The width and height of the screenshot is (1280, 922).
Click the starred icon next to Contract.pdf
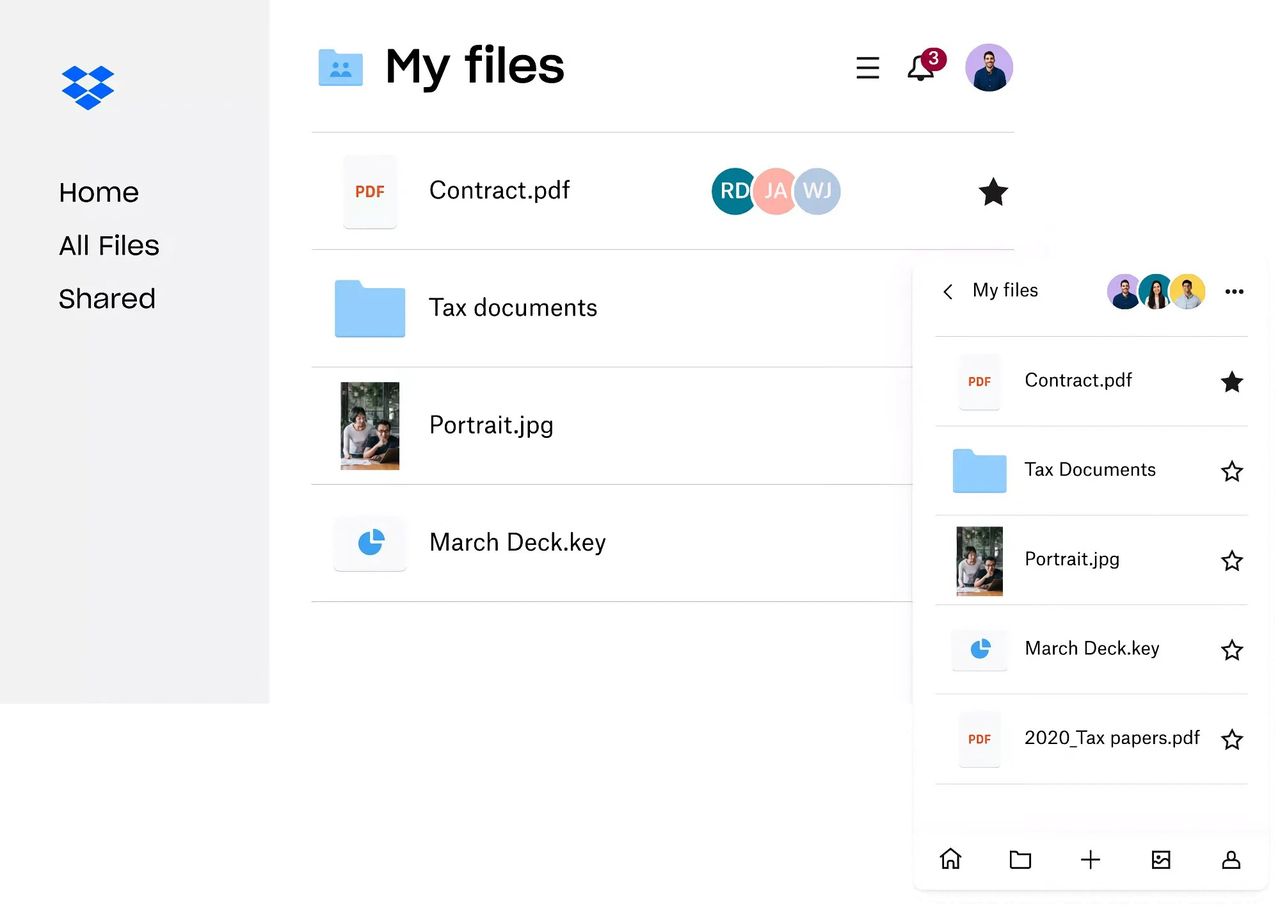[x=993, y=190]
